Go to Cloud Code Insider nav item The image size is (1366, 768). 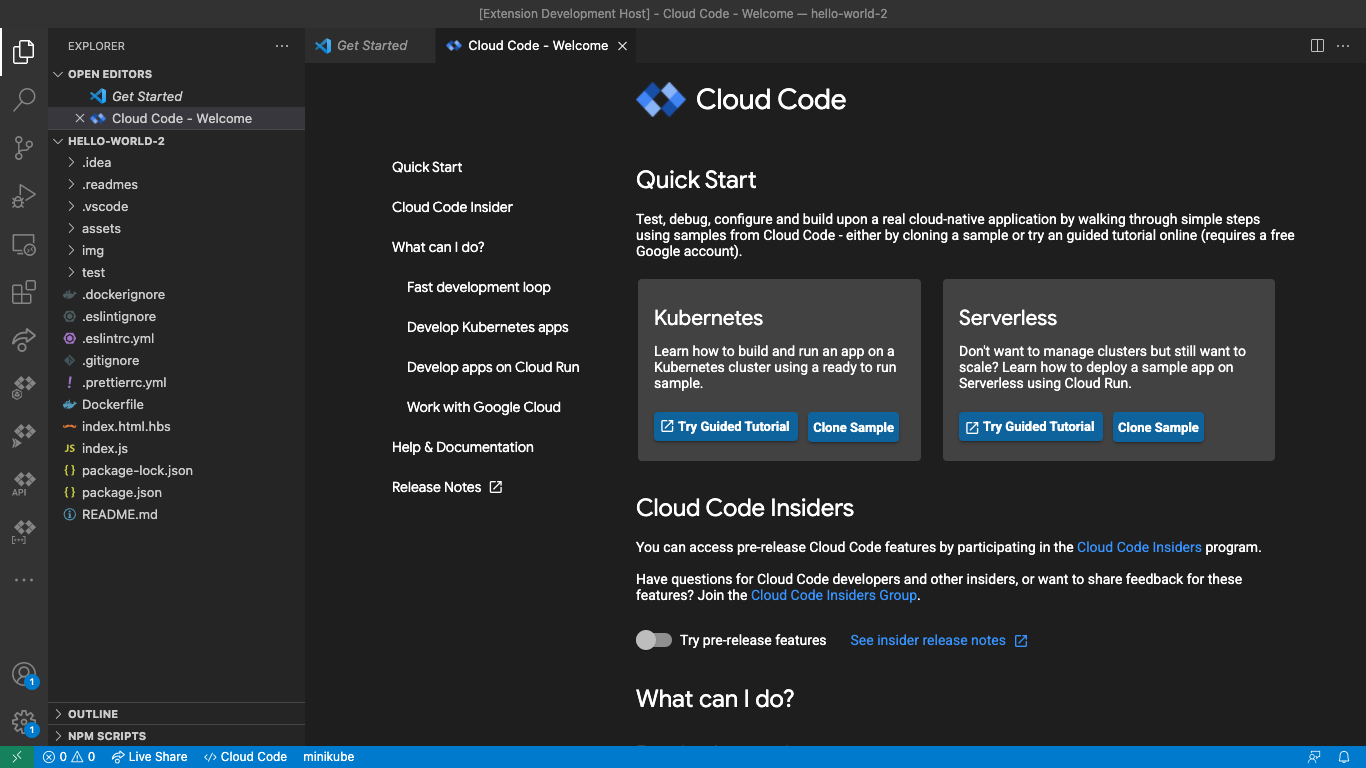(x=452, y=207)
